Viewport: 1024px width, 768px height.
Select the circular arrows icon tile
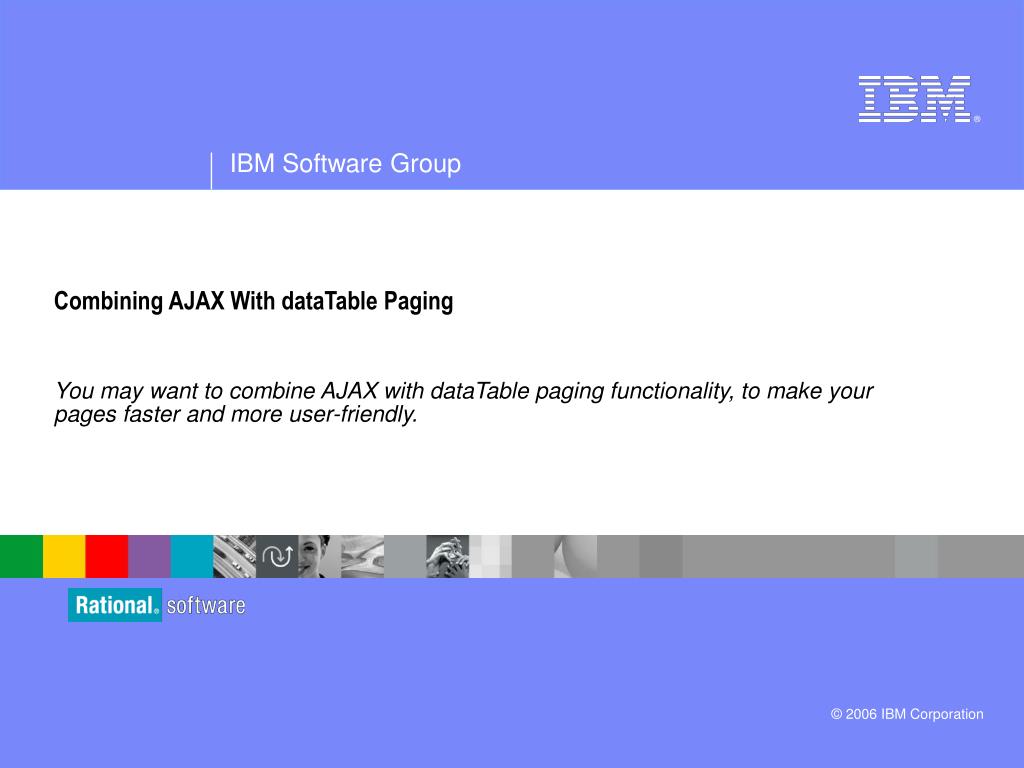click(x=277, y=556)
